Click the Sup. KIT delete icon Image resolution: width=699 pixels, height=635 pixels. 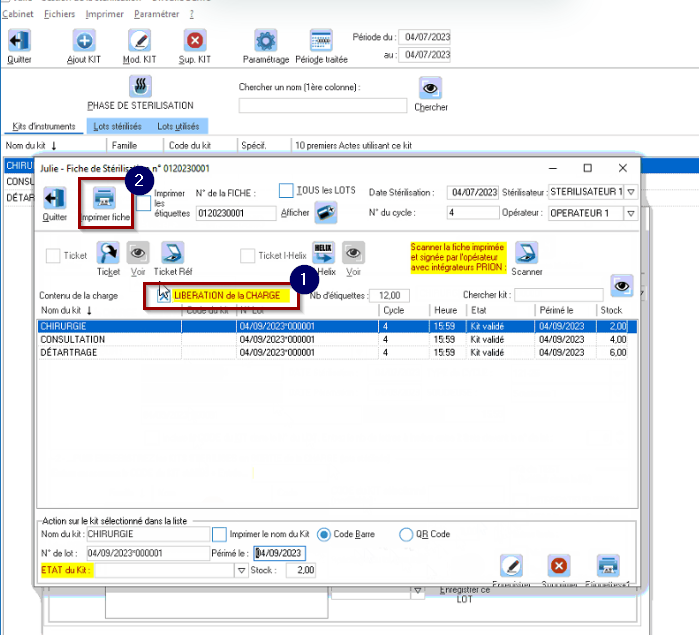coord(195,41)
